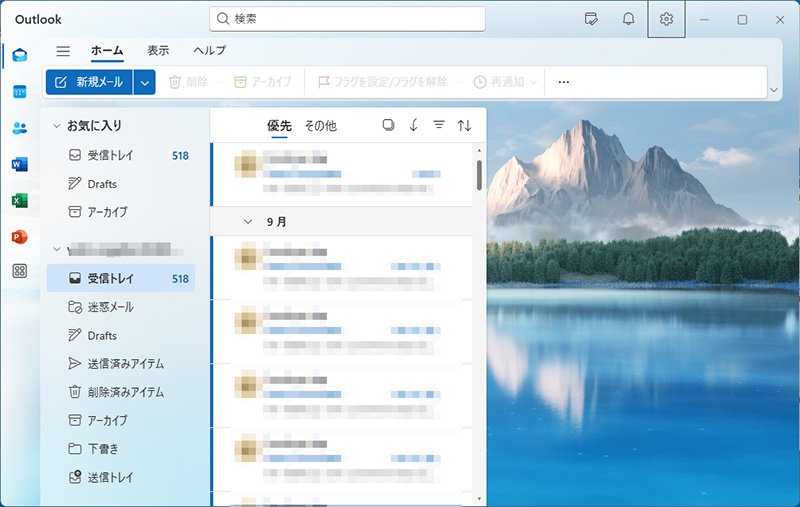Select the 迷惑メール folder
The width and height of the screenshot is (800, 507).
click(110, 307)
